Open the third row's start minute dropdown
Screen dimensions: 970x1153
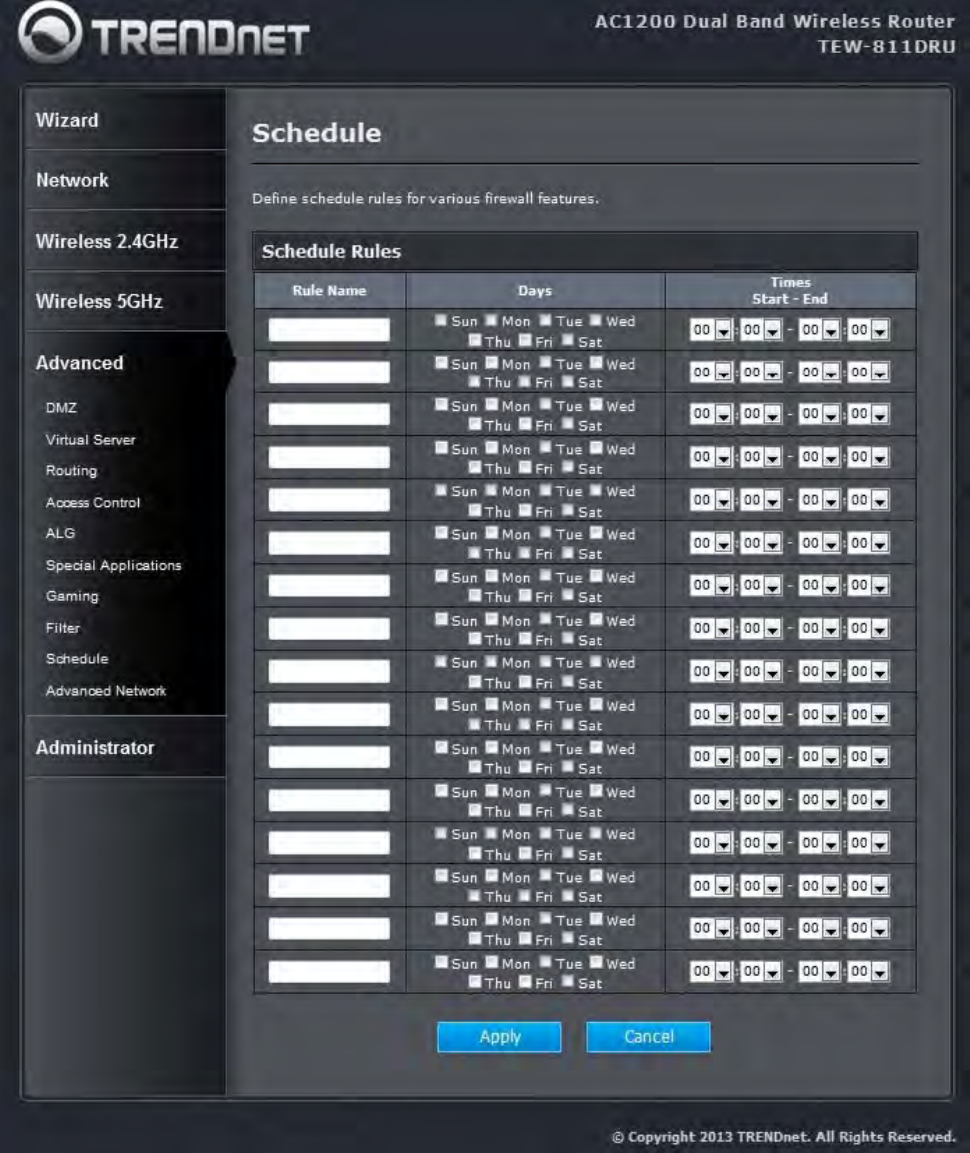click(x=760, y=414)
